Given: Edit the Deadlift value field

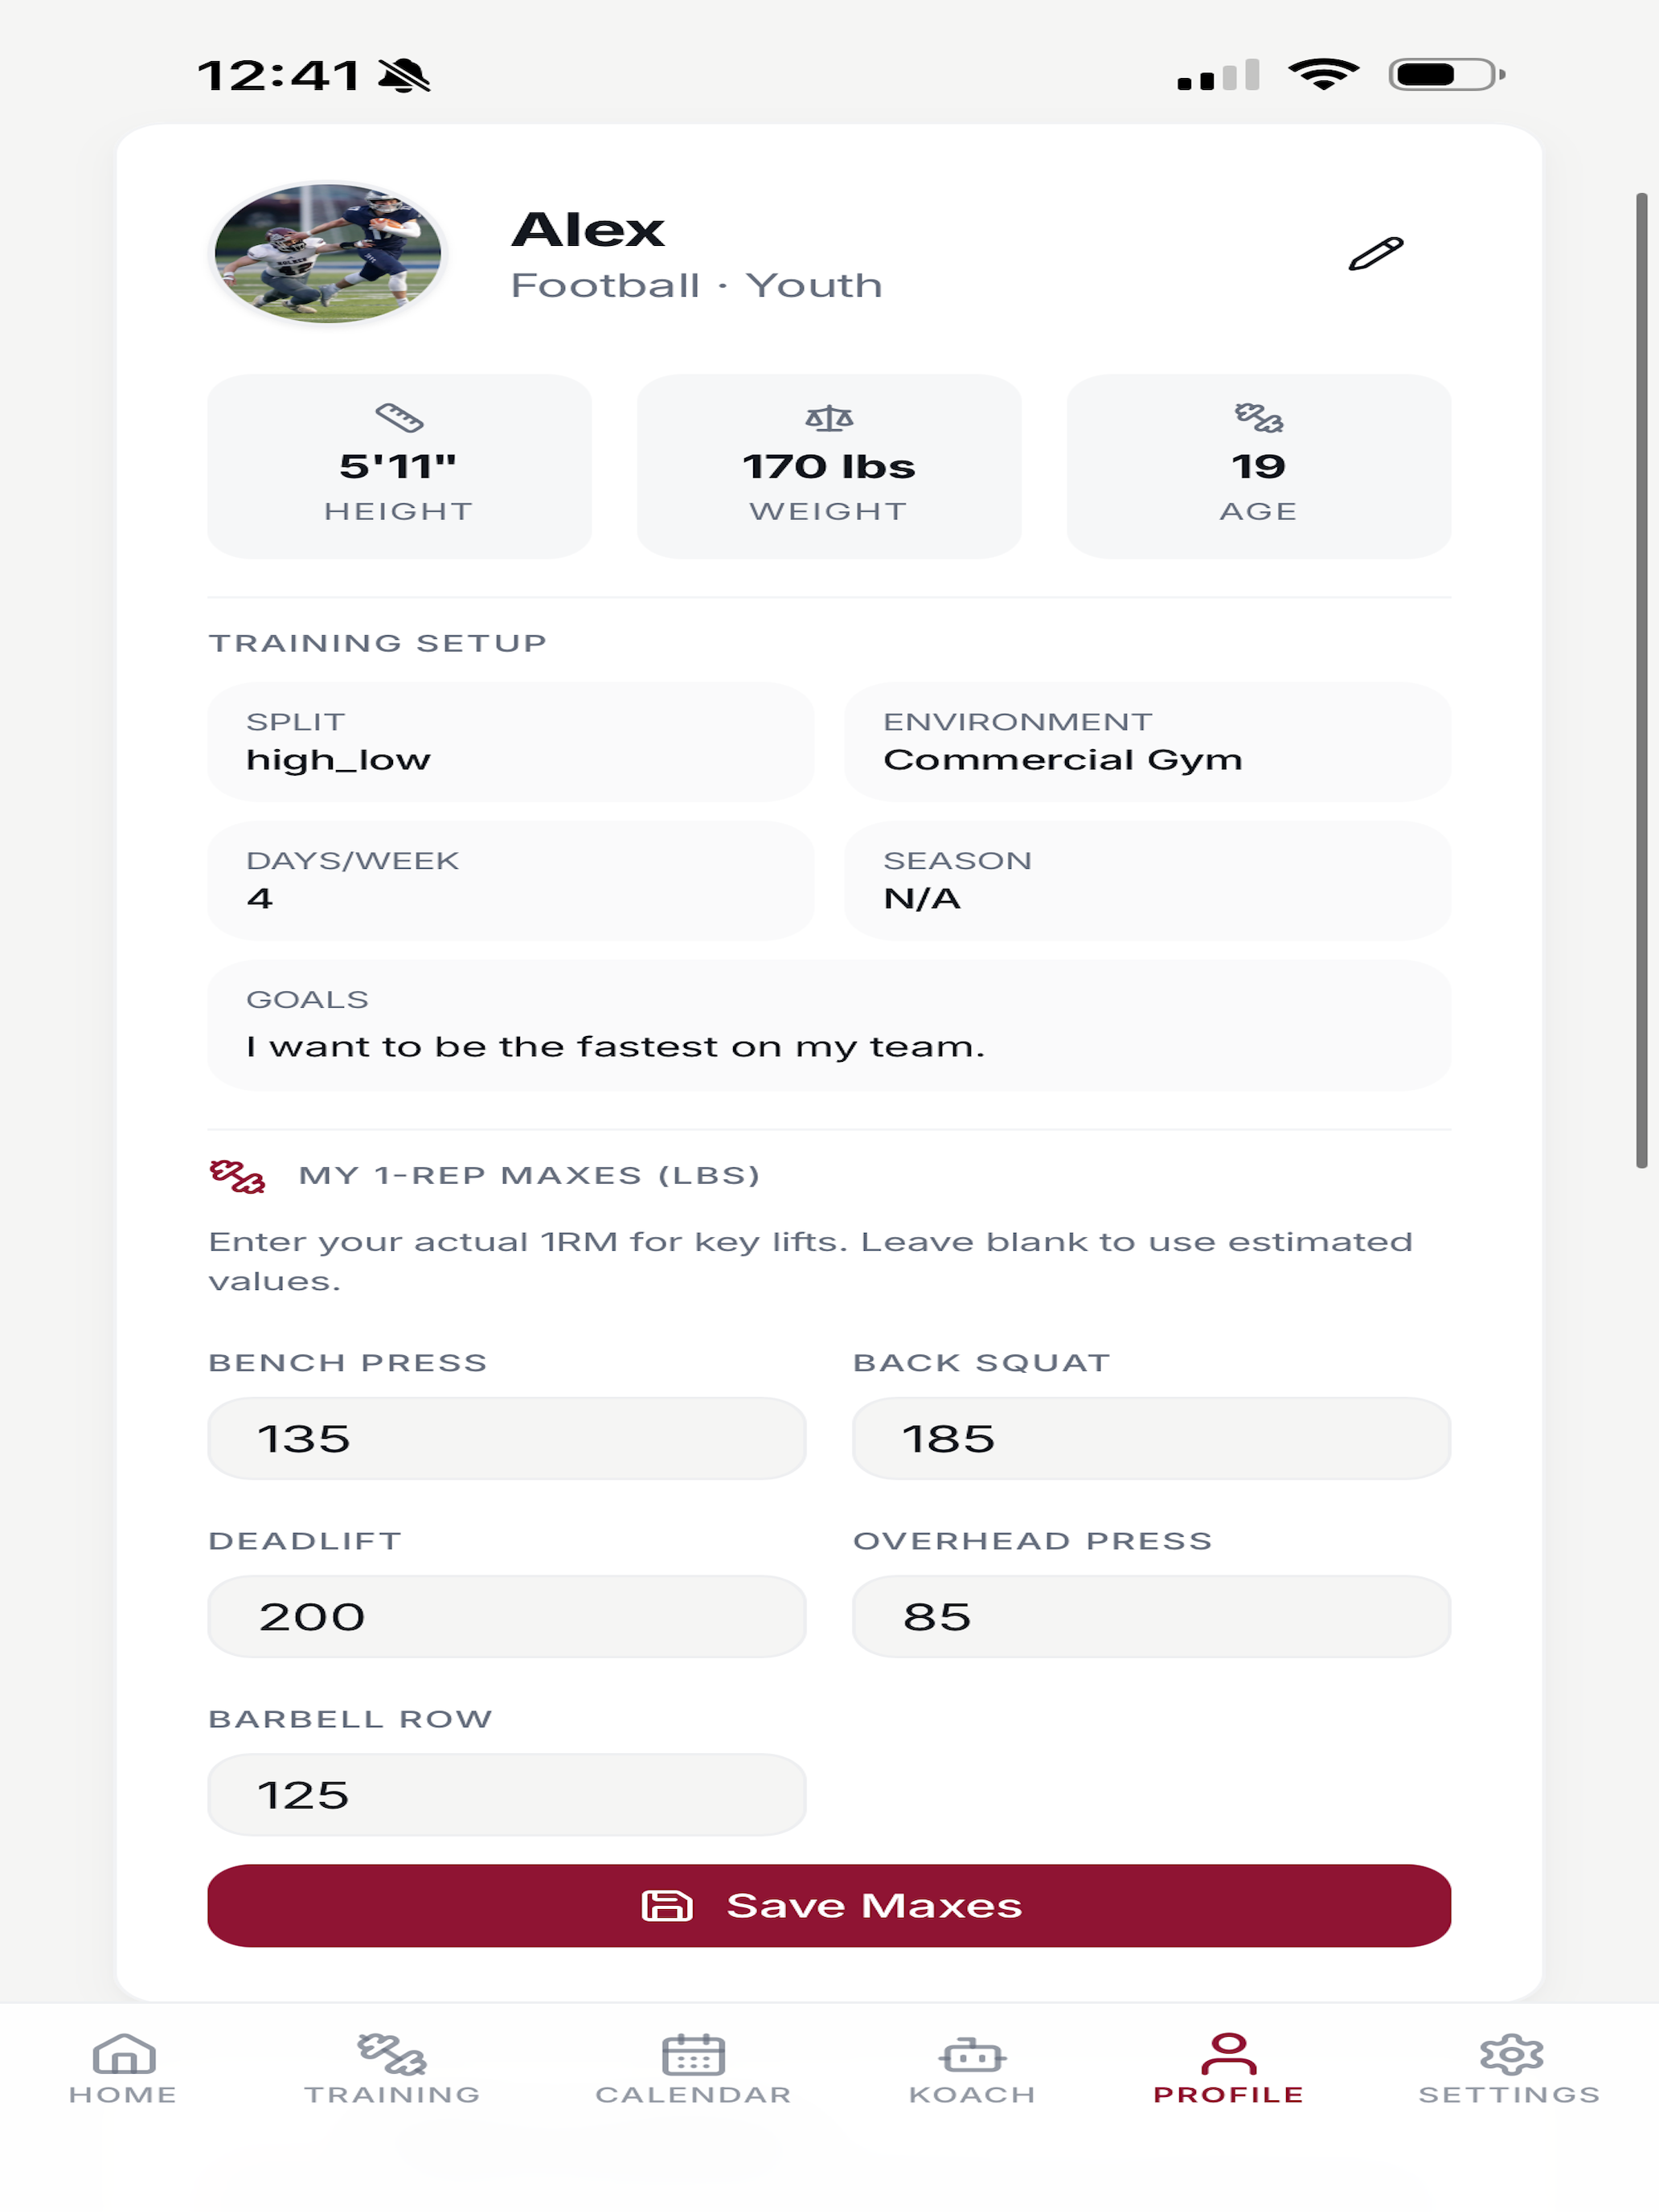Looking at the screenshot, I should 507,1616.
